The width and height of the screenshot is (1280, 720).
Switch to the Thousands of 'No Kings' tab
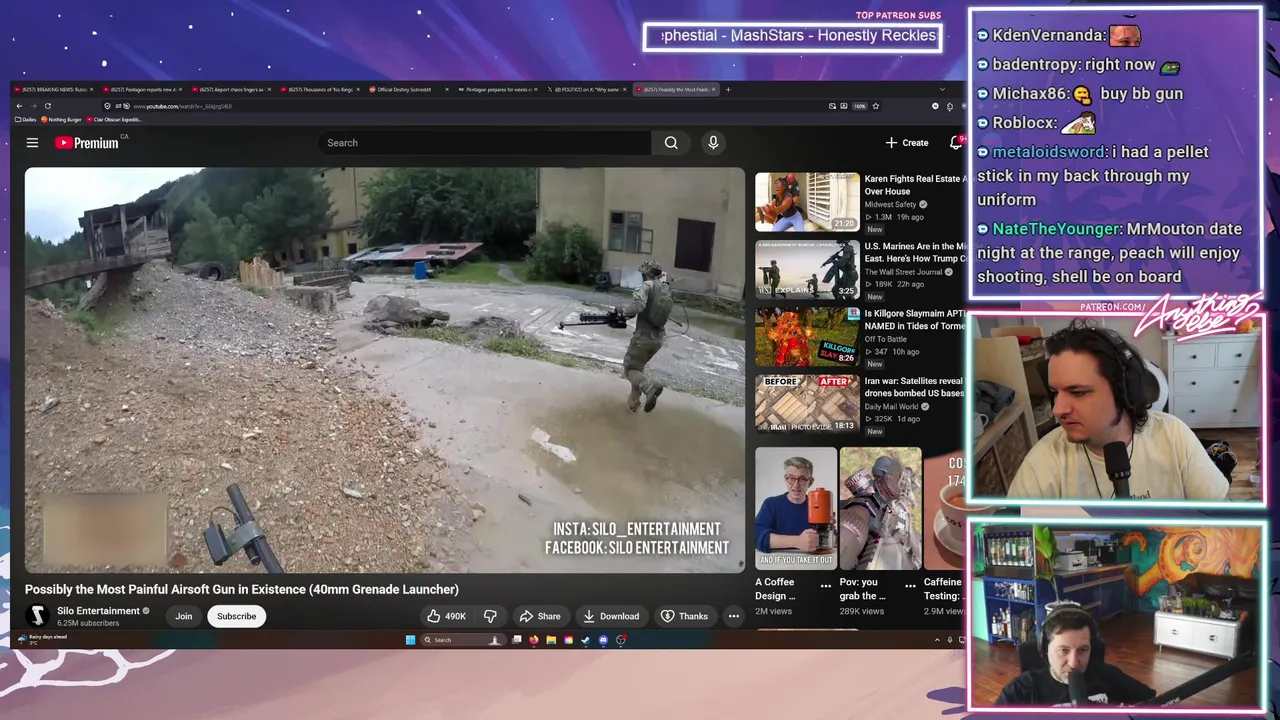[320, 89]
